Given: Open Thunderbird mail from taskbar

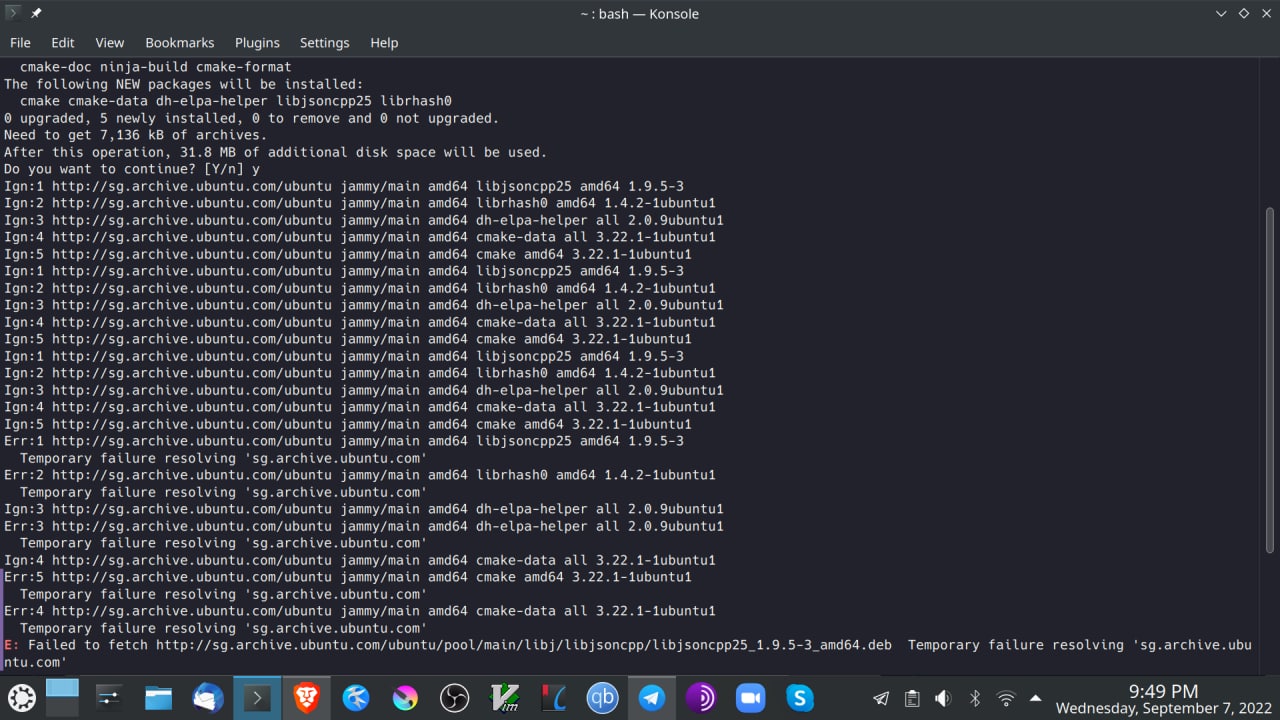Looking at the screenshot, I should coord(208,697).
